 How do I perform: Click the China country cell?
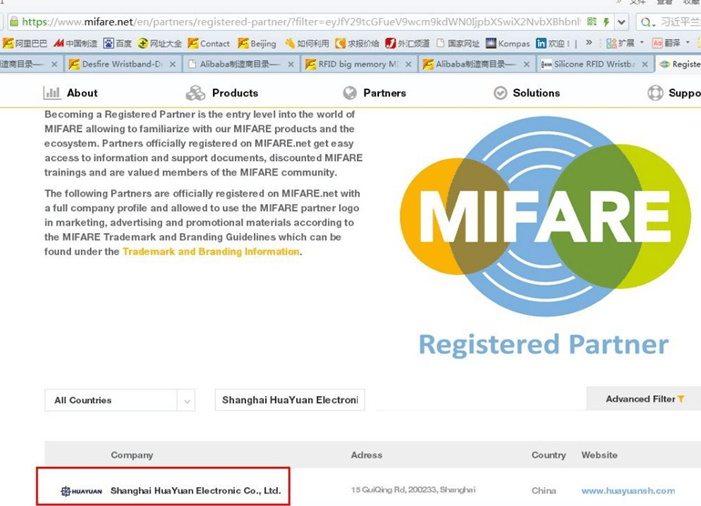544,491
